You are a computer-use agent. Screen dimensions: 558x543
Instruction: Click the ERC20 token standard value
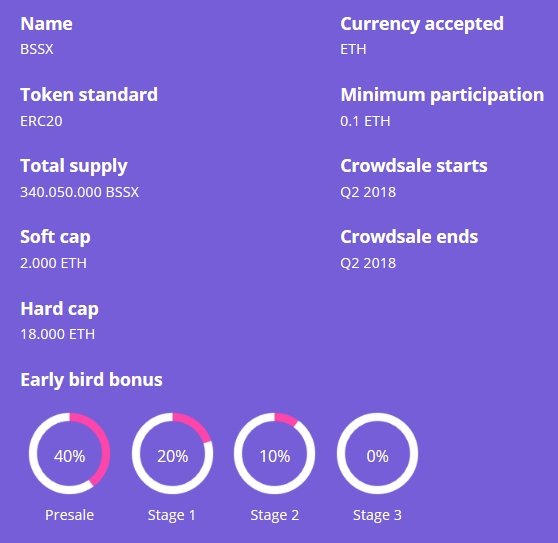pyautogui.click(x=41, y=121)
